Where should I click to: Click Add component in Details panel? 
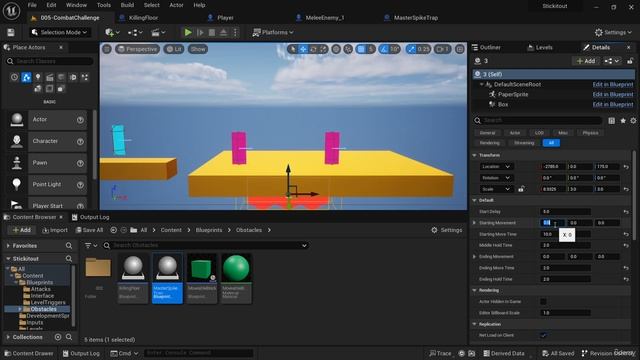click(x=586, y=61)
